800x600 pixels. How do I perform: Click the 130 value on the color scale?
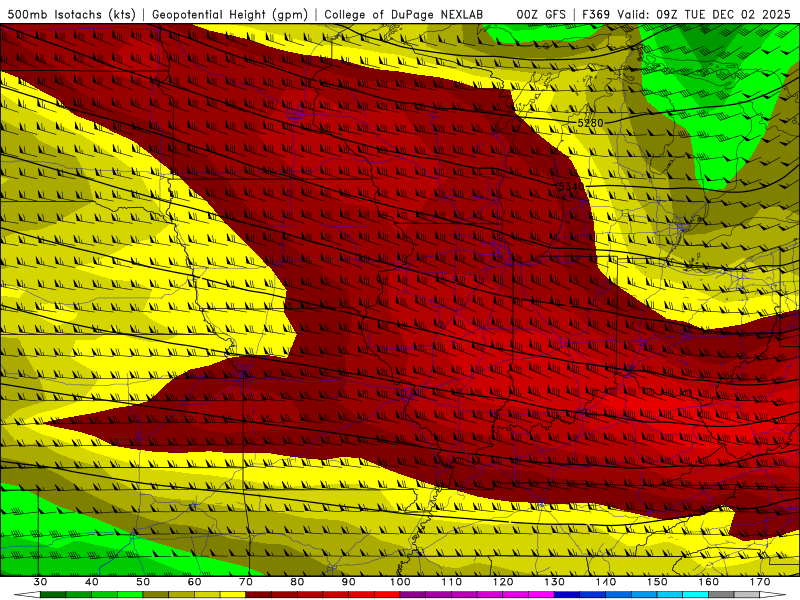click(555, 582)
